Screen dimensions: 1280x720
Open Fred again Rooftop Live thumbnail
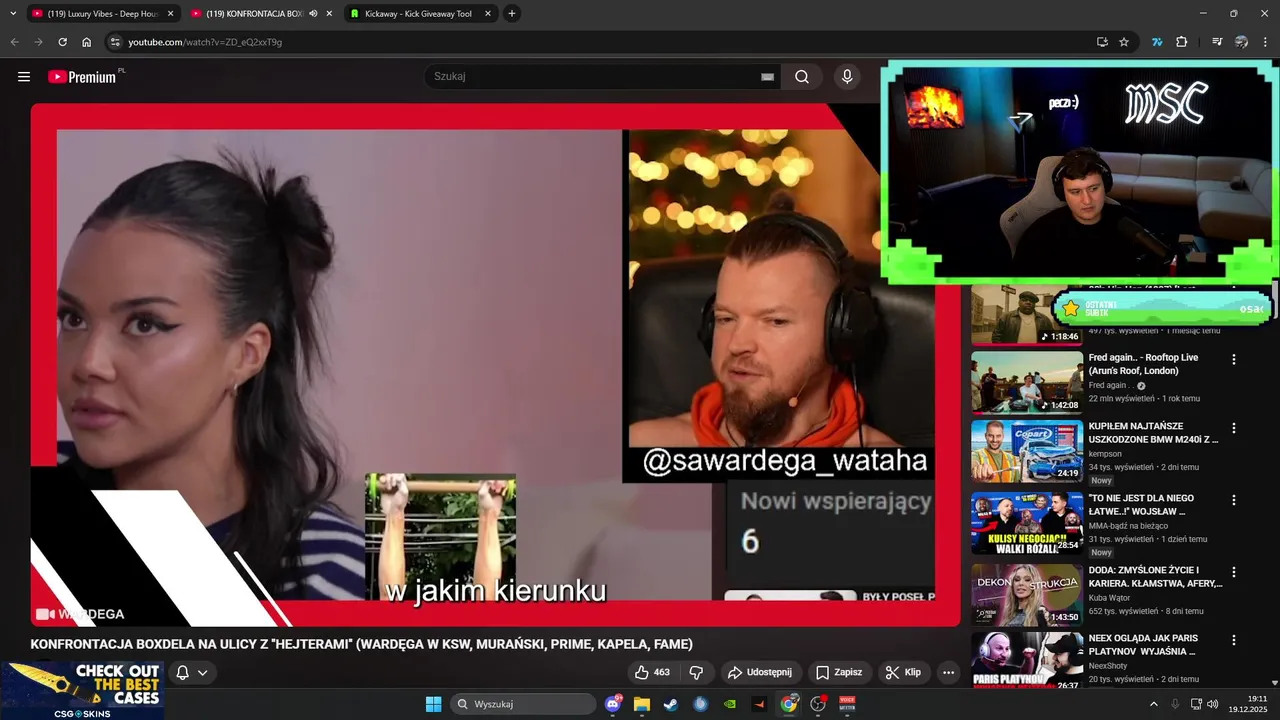coord(1027,382)
